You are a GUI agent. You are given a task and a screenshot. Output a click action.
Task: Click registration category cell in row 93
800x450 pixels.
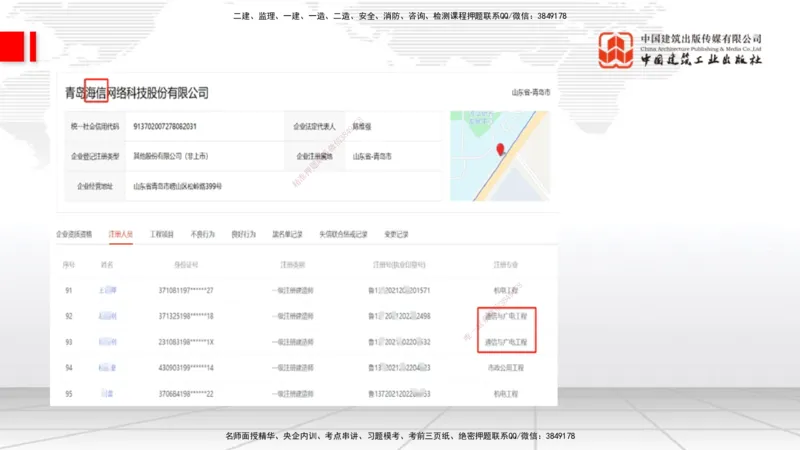click(292, 342)
